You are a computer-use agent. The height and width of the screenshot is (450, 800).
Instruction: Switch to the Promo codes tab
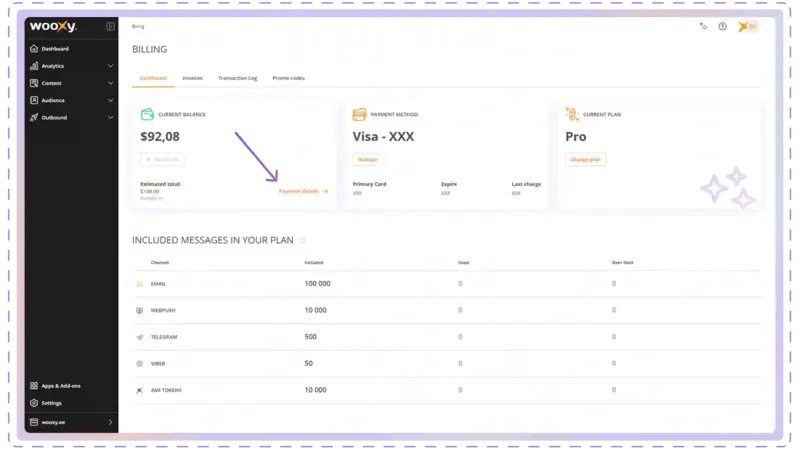288,78
